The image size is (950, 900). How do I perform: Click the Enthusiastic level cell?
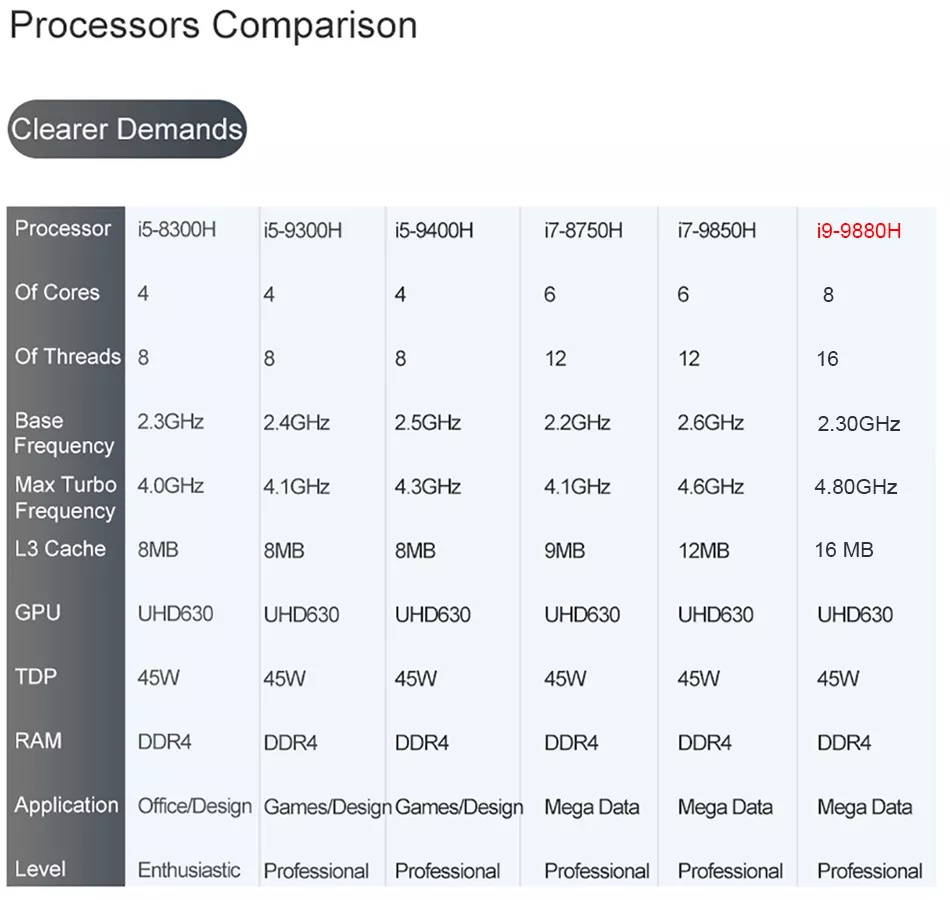click(189, 870)
